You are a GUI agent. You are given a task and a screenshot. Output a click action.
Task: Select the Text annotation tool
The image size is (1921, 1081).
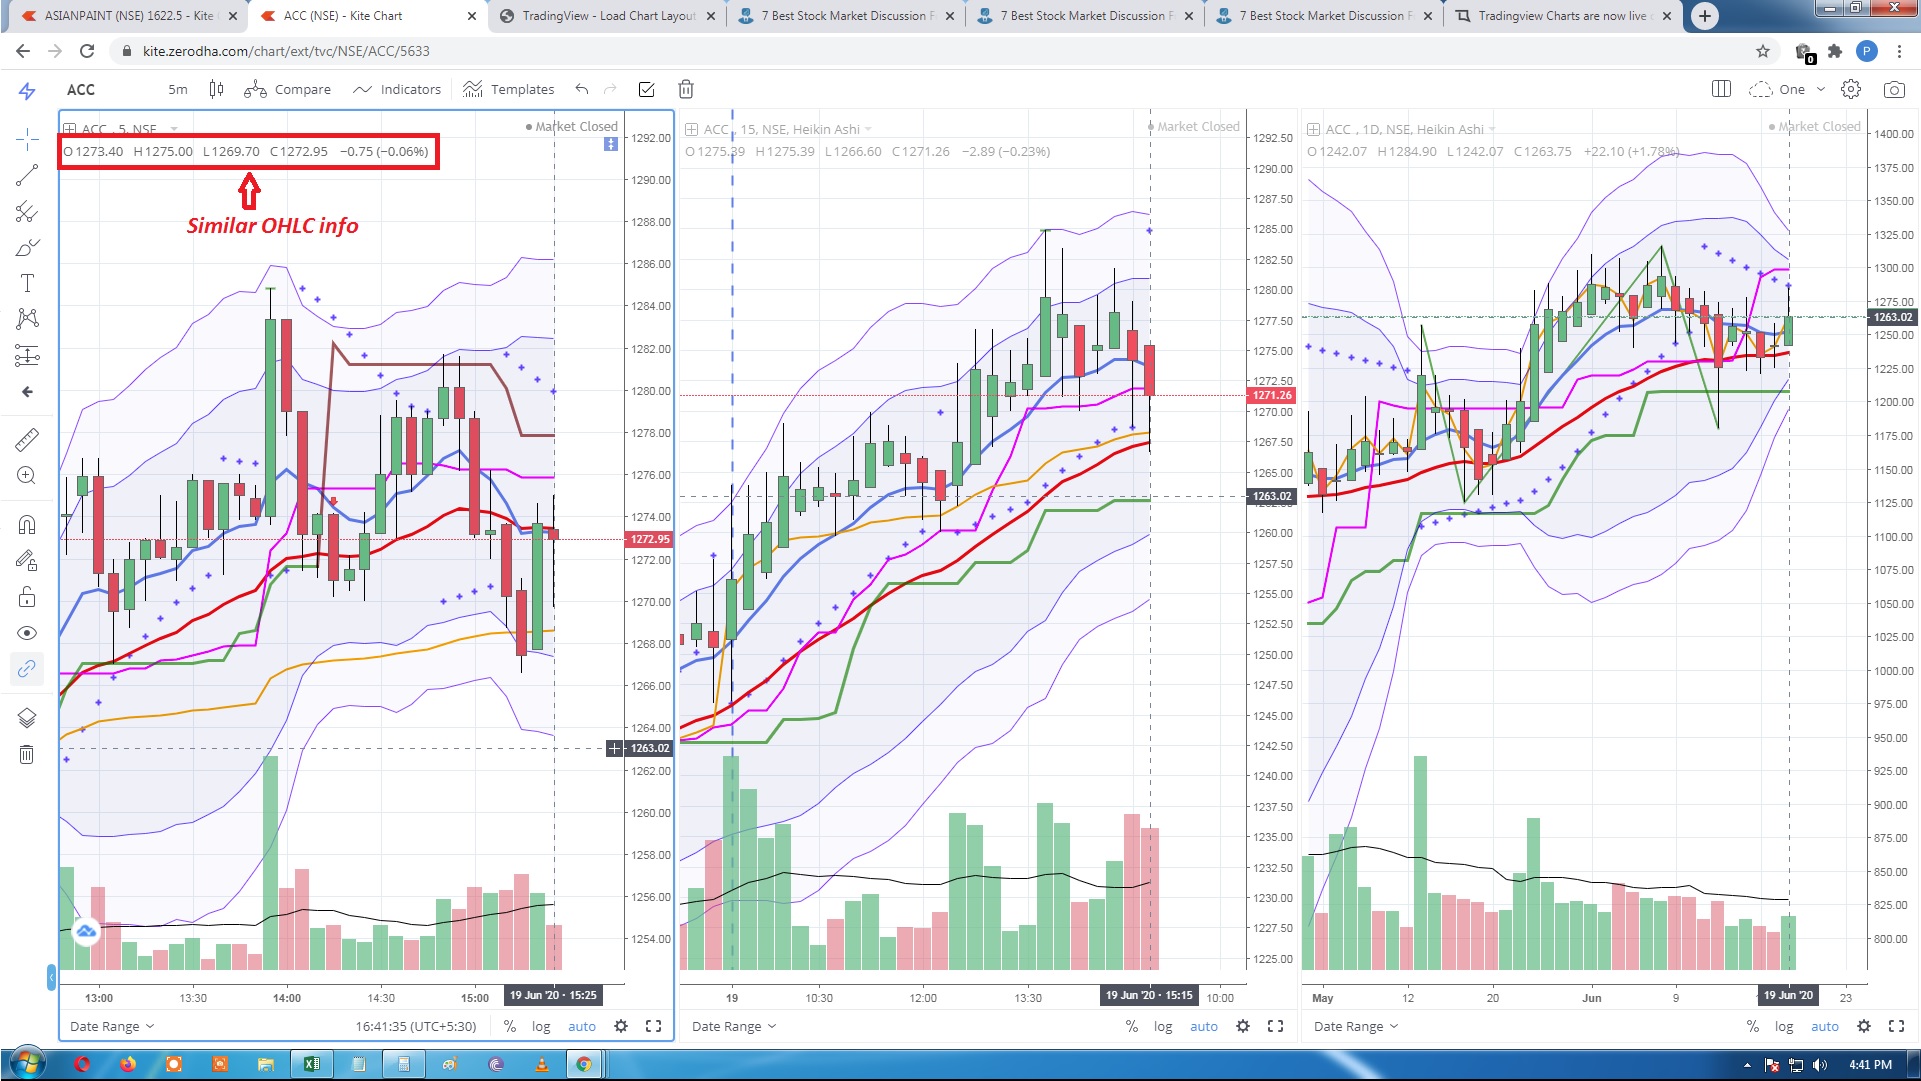[x=27, y=283]
